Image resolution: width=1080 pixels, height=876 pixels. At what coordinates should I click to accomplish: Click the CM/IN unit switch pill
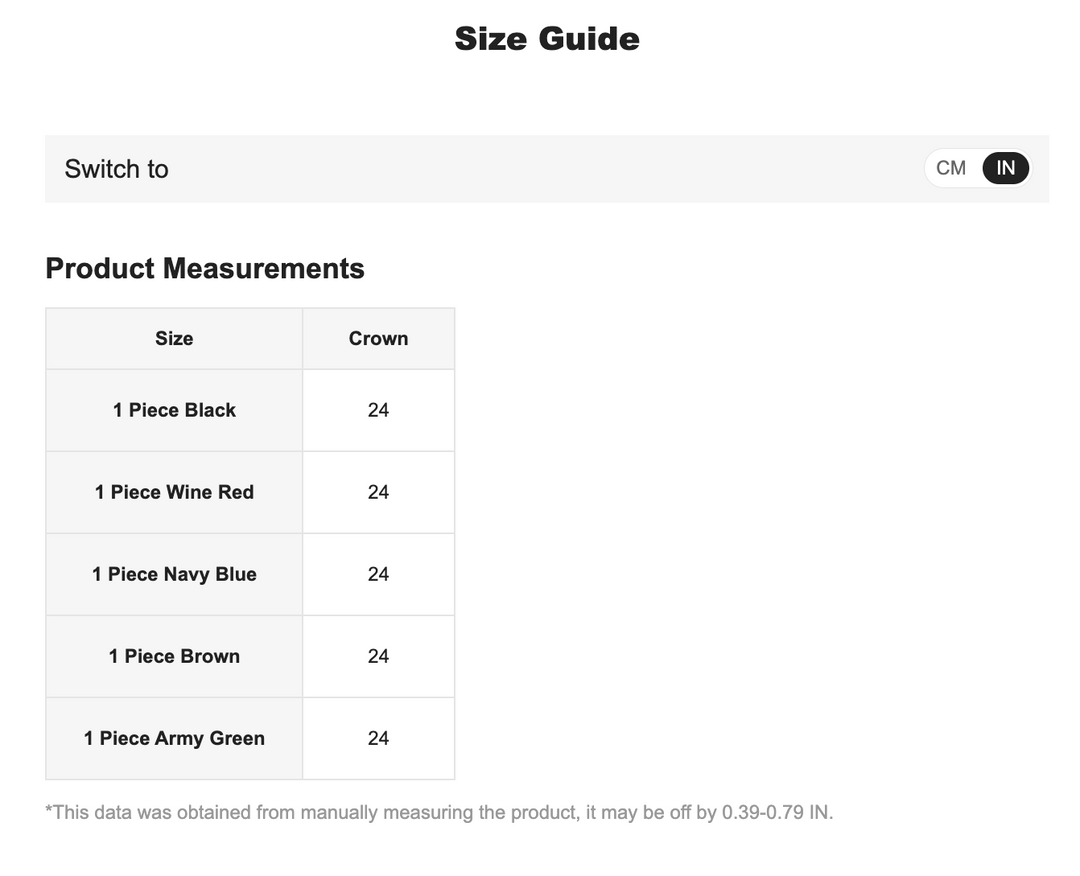tap(978, 168)
